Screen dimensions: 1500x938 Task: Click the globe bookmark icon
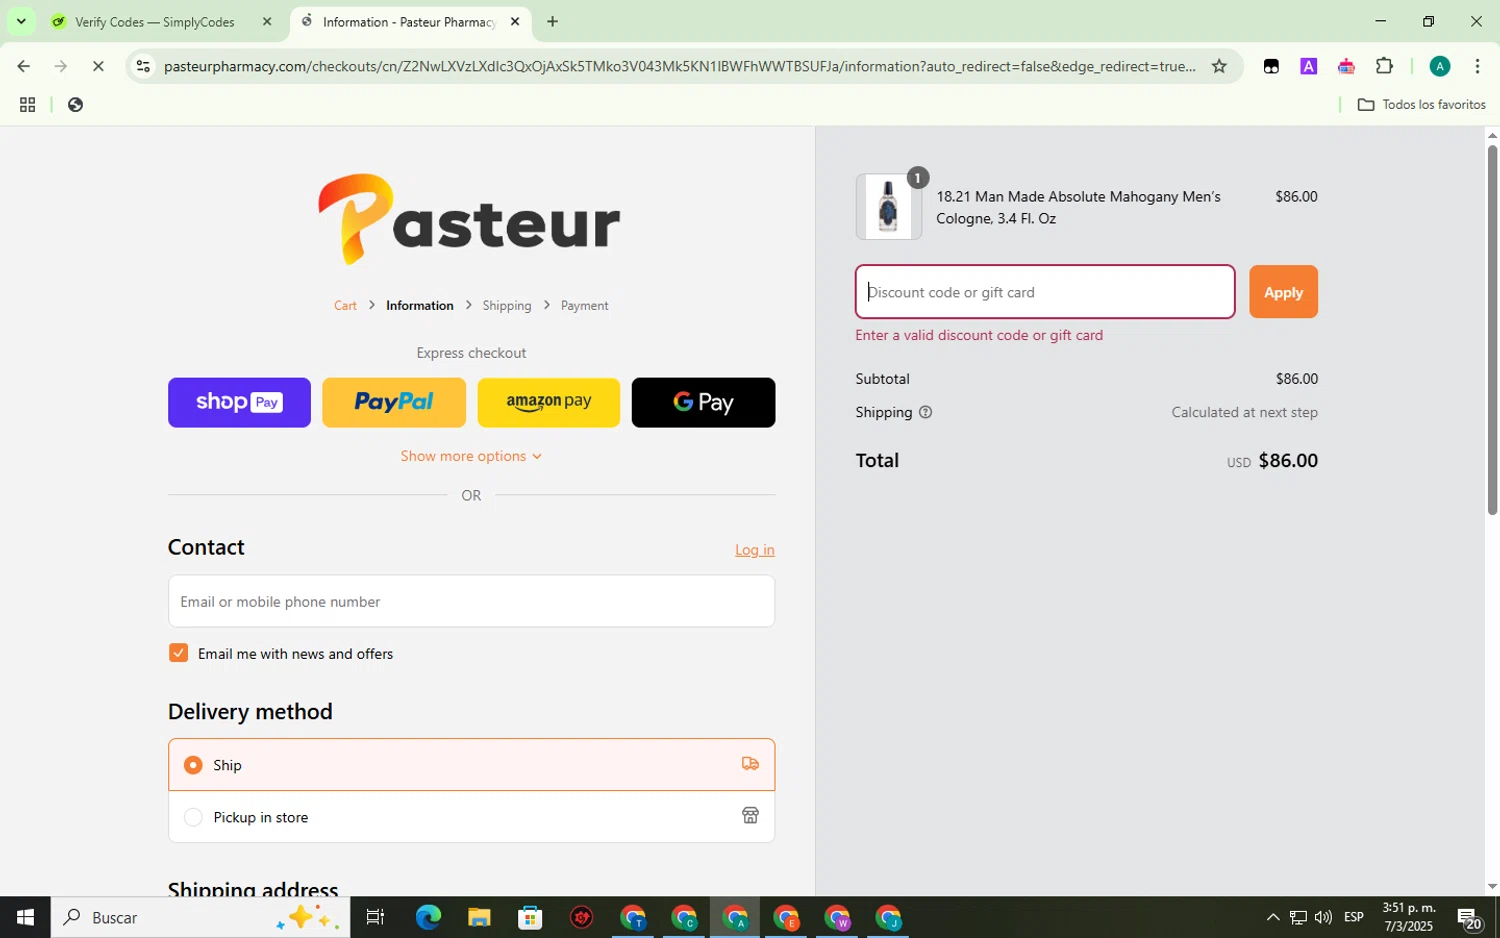pos(75,104)
